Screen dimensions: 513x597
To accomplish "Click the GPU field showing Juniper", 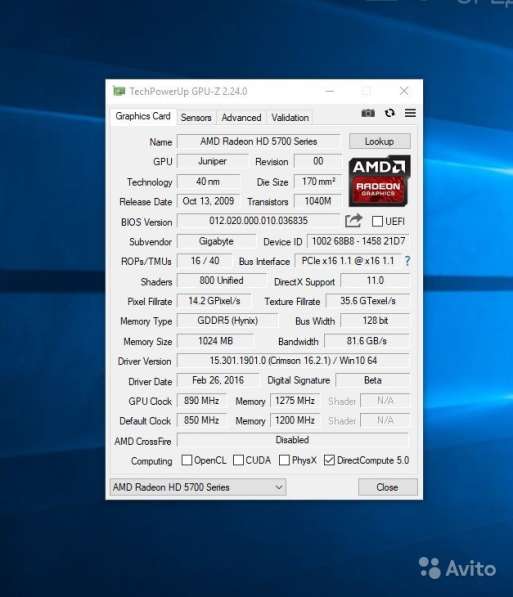I will click(213, 161).
